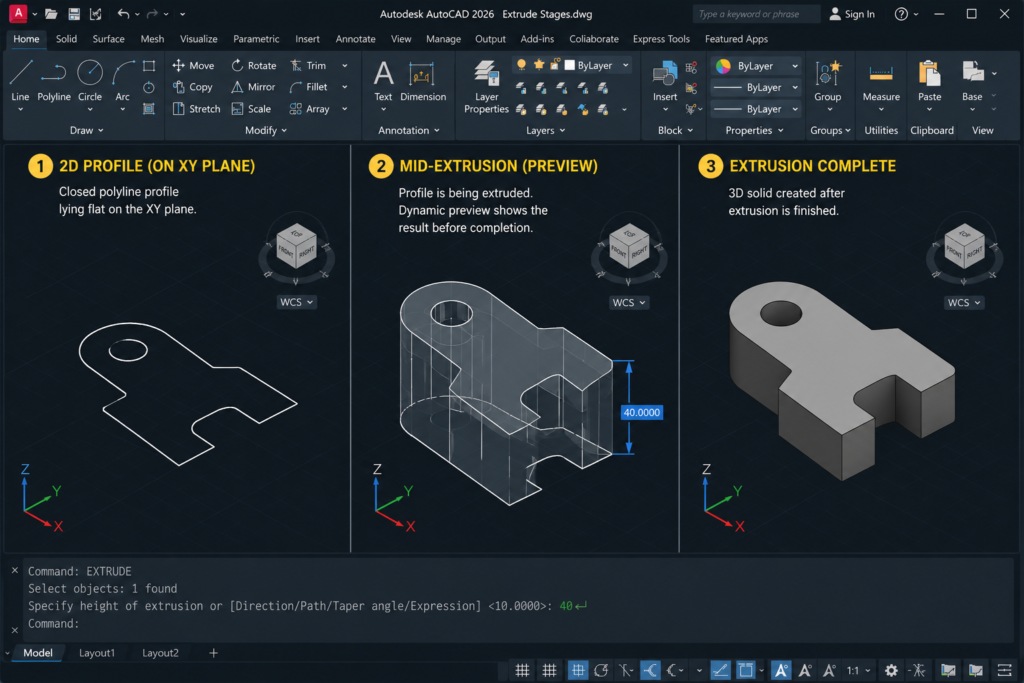Toggle the highlighted grid display in status bar
1024x683 pixels.
[578, 670]
